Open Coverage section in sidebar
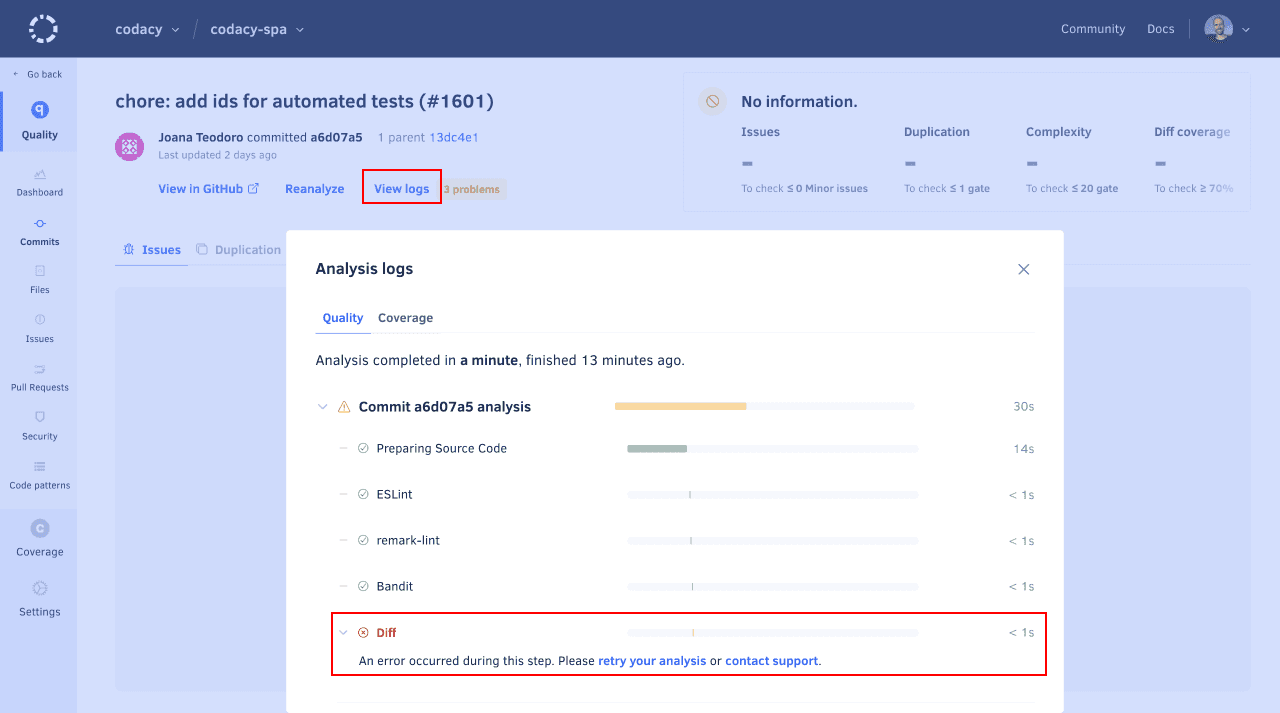Screen dimensions: 1280x713 (40, 538)
